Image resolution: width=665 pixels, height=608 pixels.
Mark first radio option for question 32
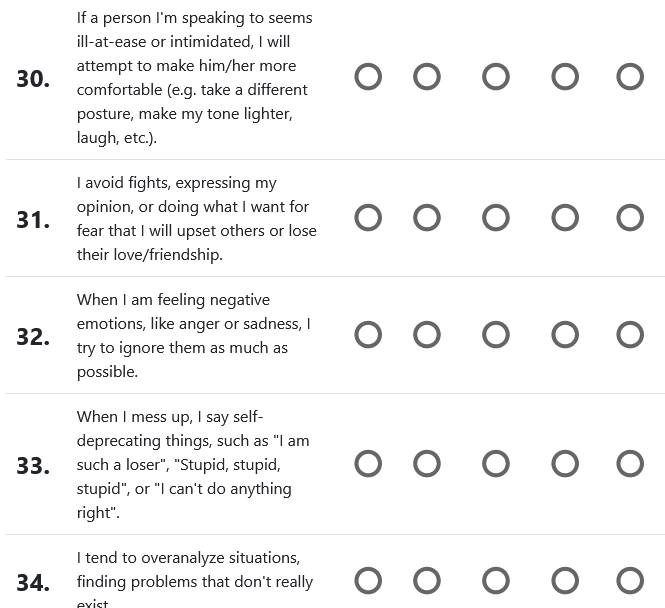[x=368, y=335]
